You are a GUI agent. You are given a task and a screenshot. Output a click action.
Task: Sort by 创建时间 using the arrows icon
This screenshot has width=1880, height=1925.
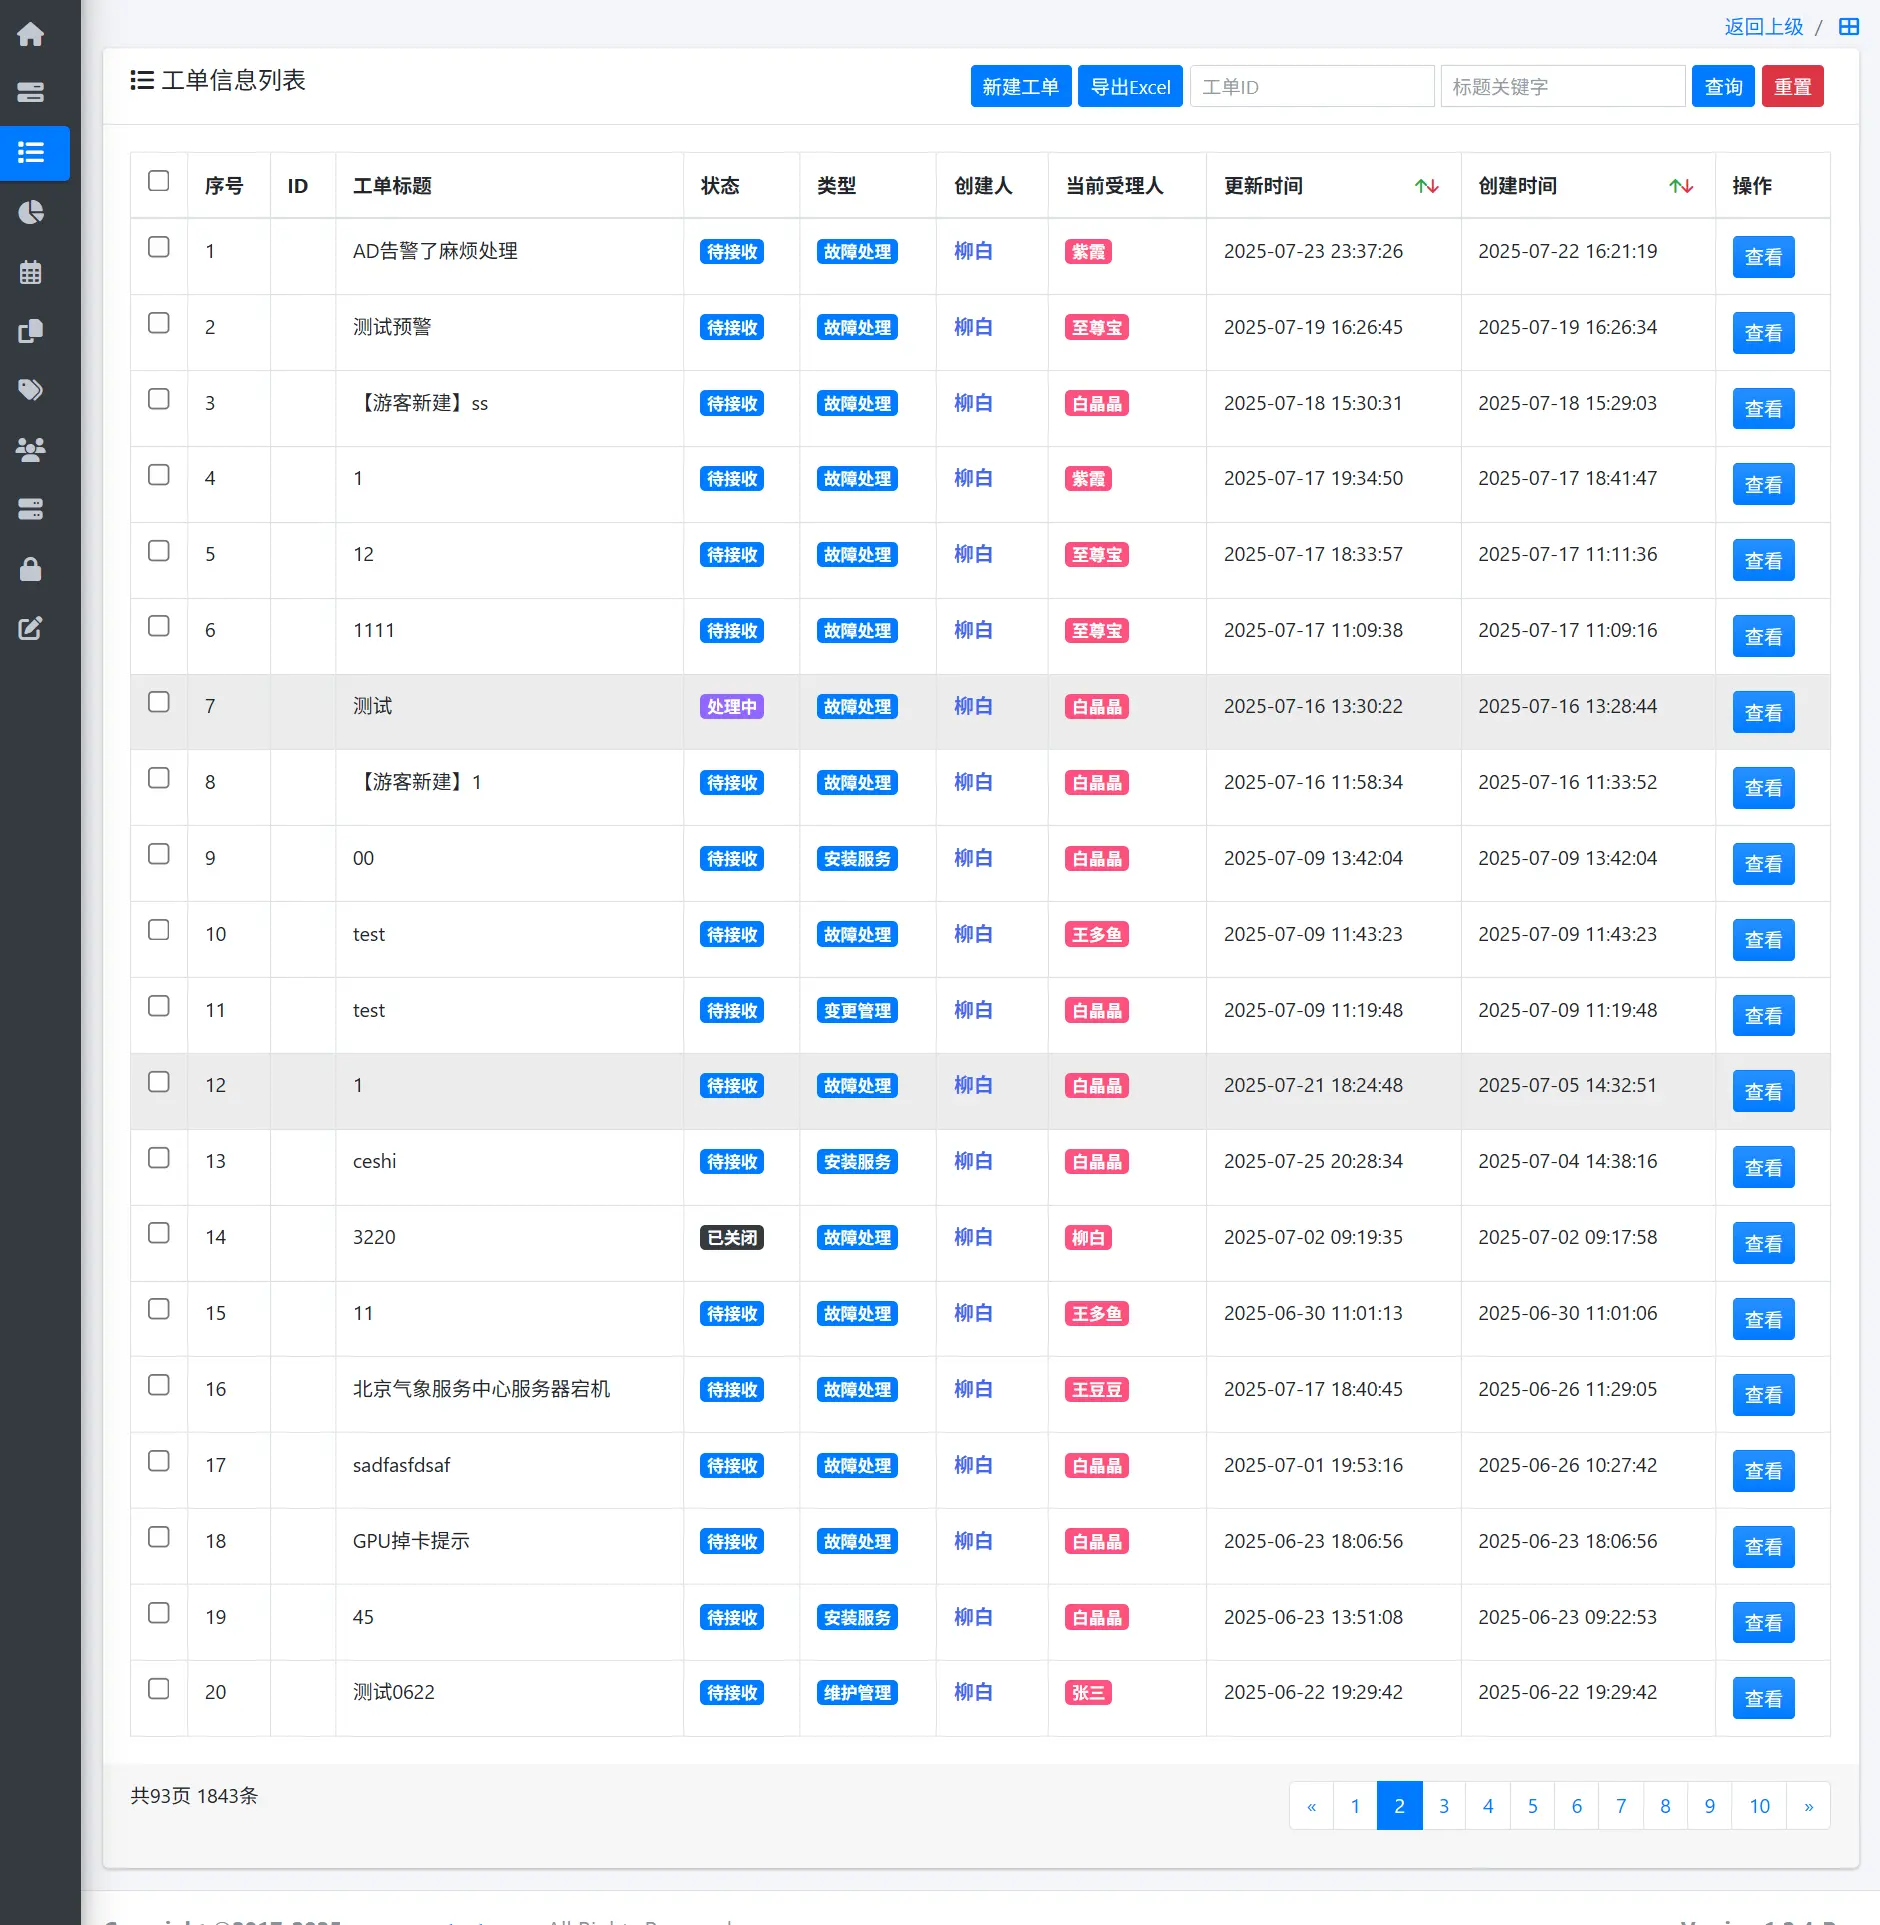pos(1681,186)
